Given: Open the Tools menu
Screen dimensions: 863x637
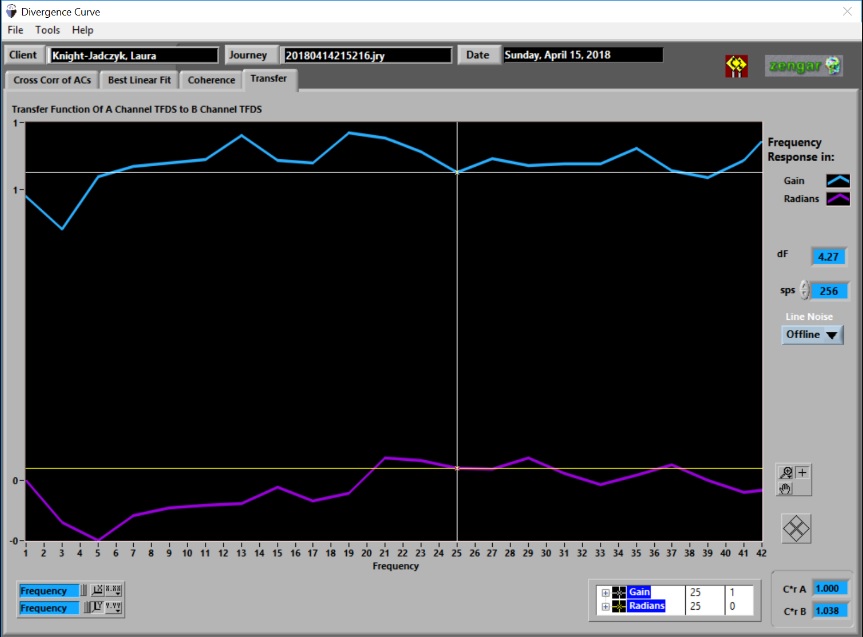Looking at the screenshot, I should click(x=48, y=30).
